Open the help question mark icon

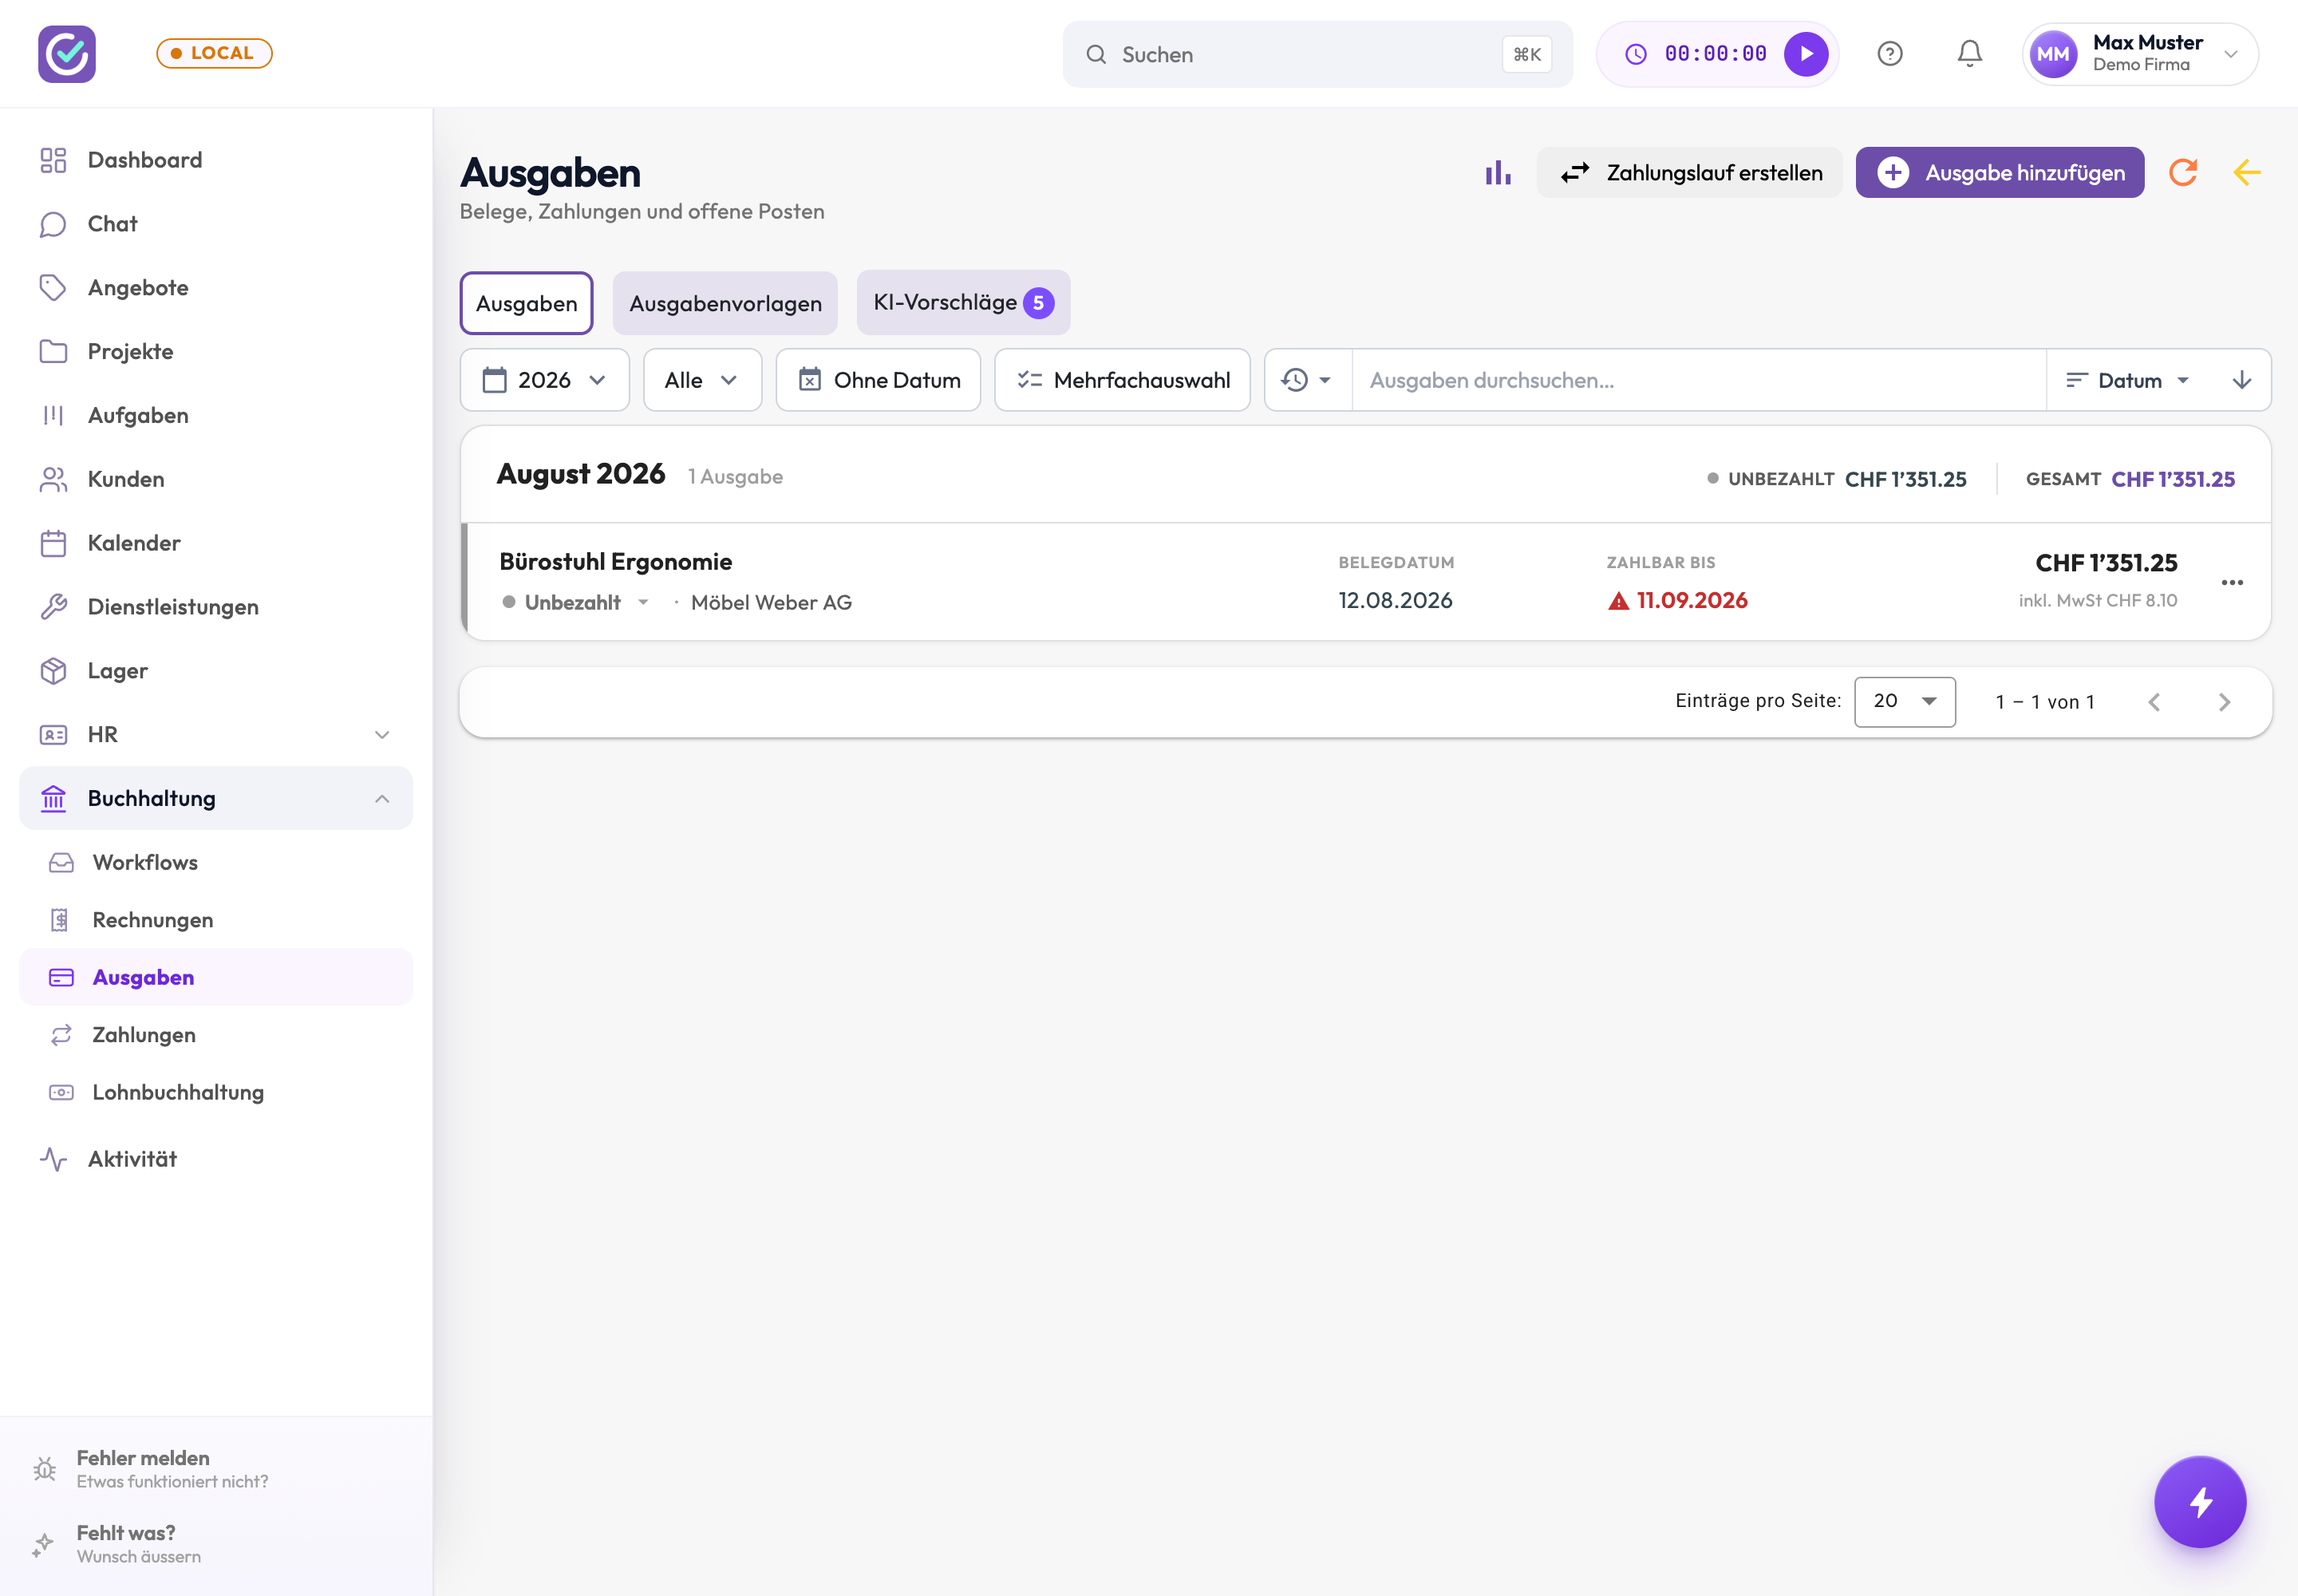[1889, 54]
